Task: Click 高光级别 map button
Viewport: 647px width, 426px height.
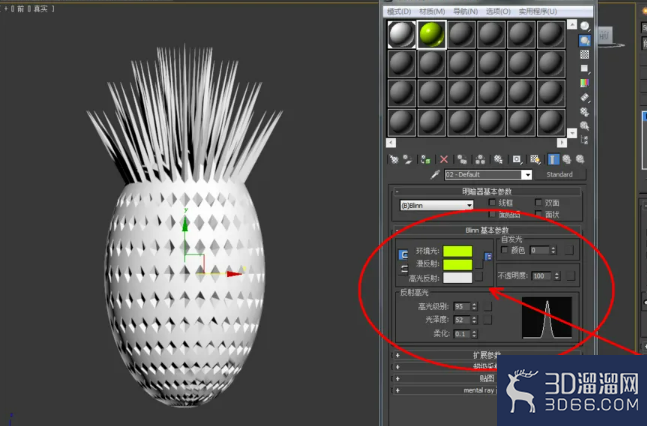Action: (x=488, y=306)
